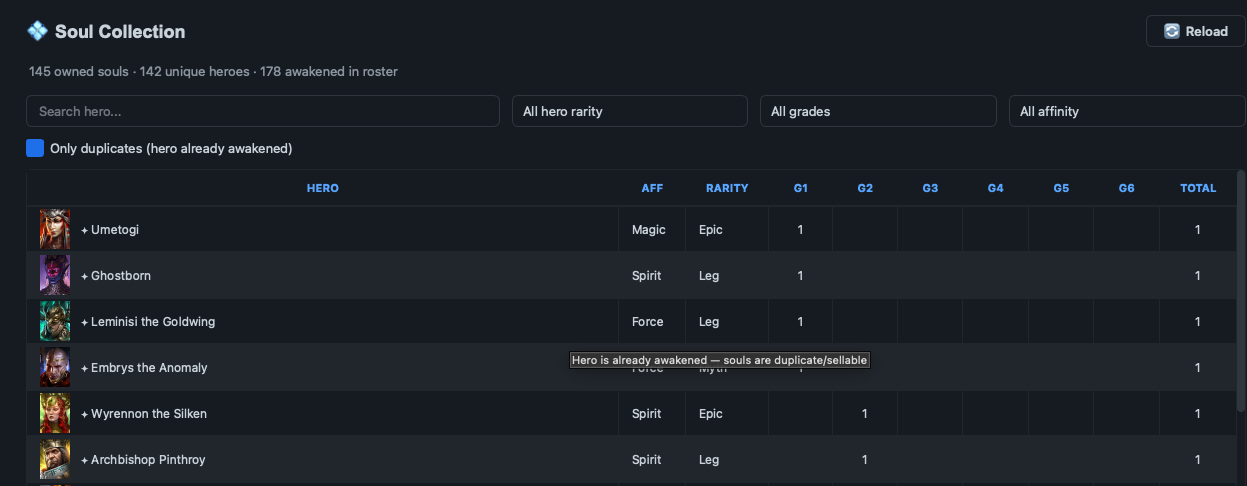Viewport: 1247px width, 486px height.
Task: Sort by the TOTAL column header
Action: [1198, 188]
